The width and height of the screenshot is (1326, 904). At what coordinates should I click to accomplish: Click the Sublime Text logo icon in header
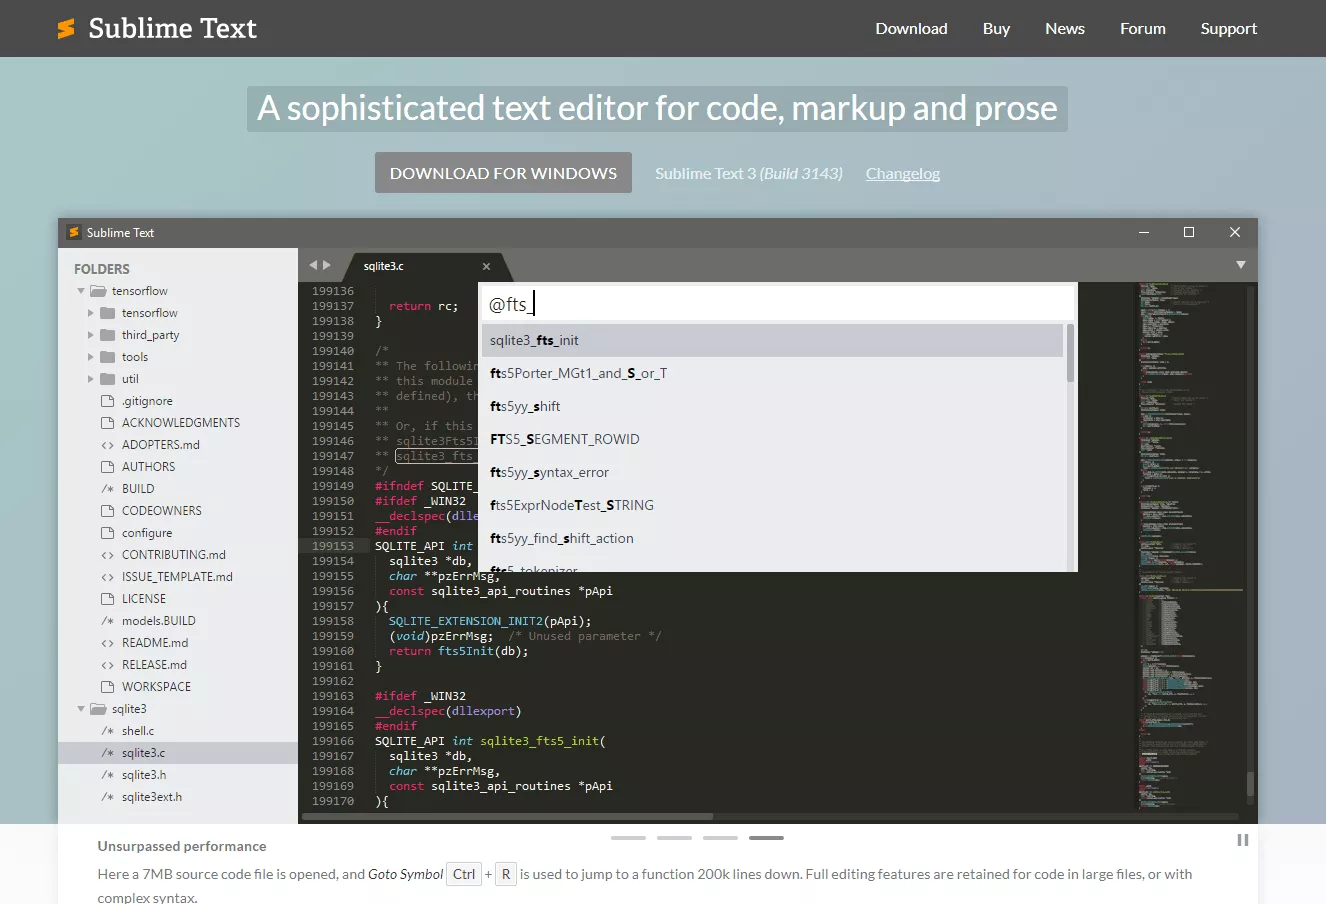tap(66, 29)
